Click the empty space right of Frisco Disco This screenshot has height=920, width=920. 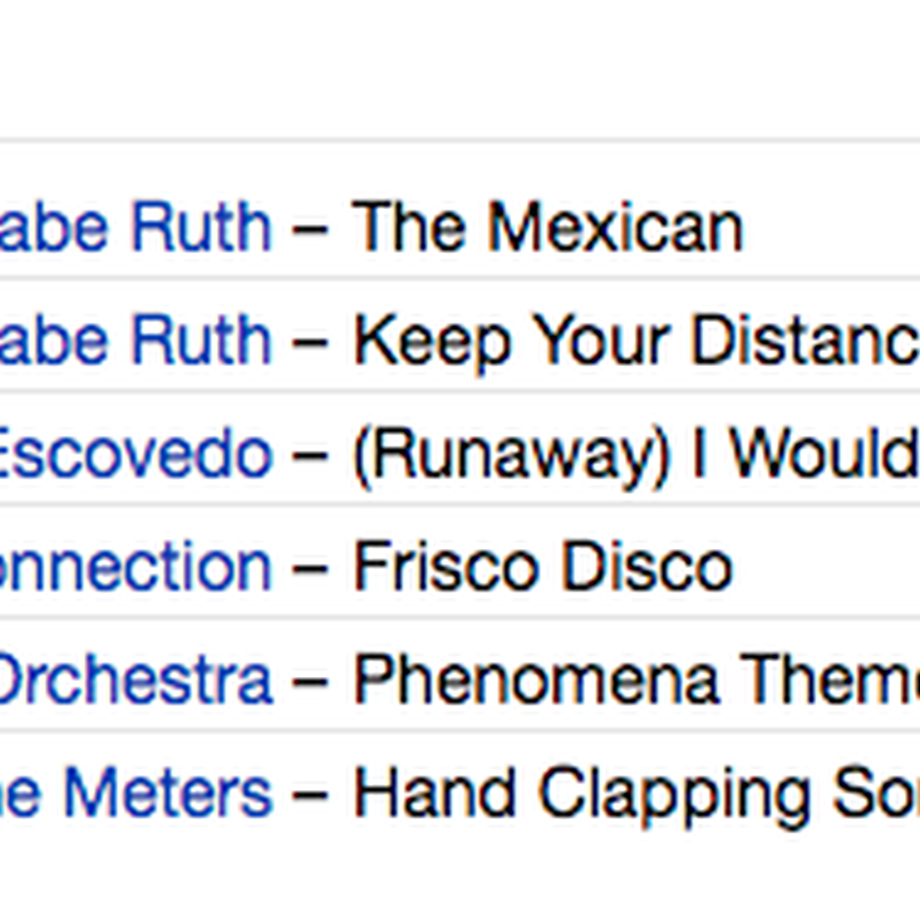coord(827,567)
